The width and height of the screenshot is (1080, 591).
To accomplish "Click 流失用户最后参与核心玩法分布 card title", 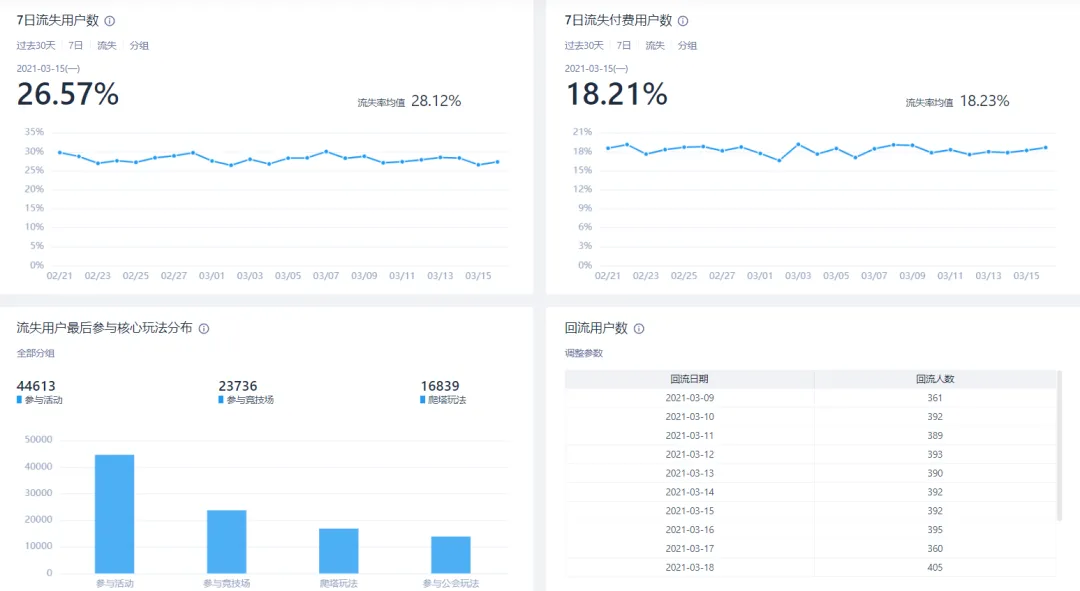I will tap(105, 328).
